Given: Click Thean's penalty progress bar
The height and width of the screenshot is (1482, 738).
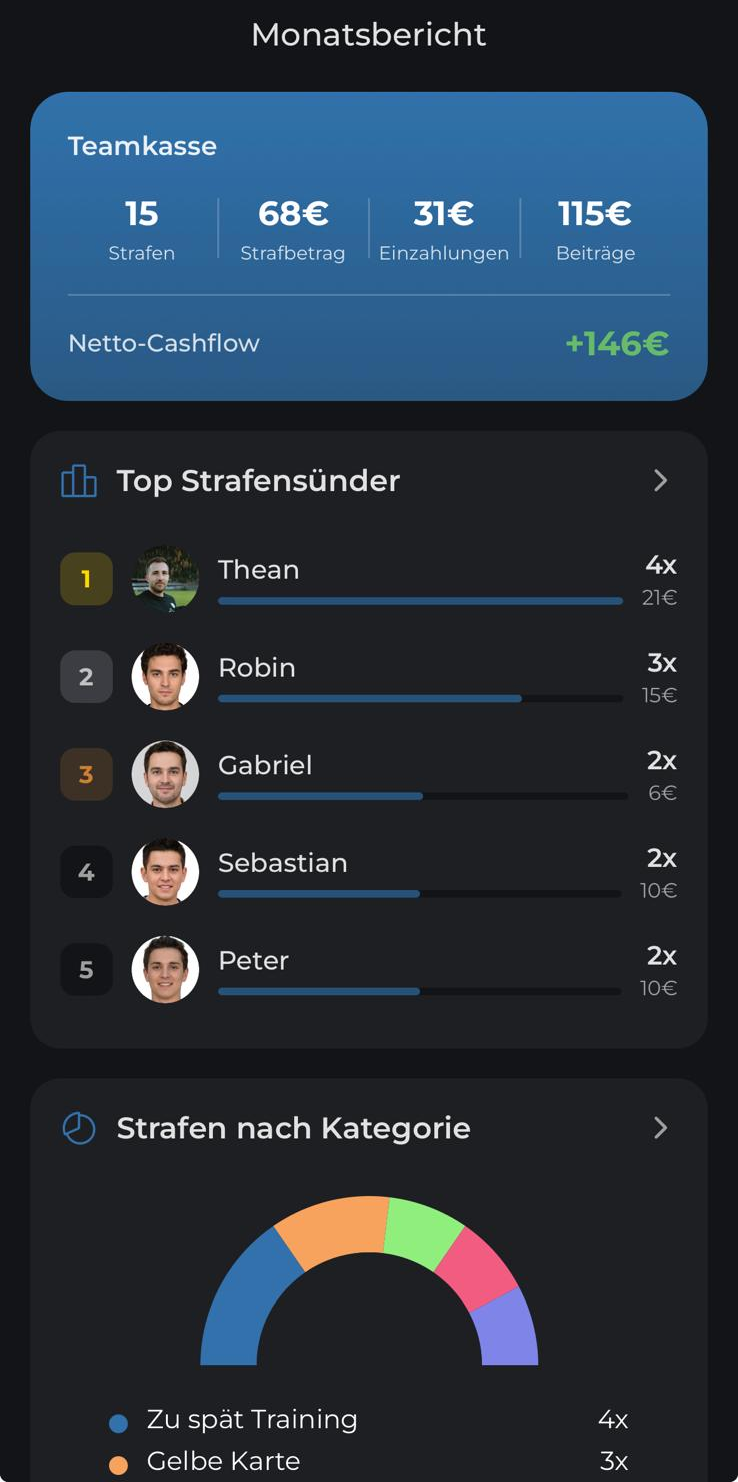Looking at the screenshot, I should (420, 601).
